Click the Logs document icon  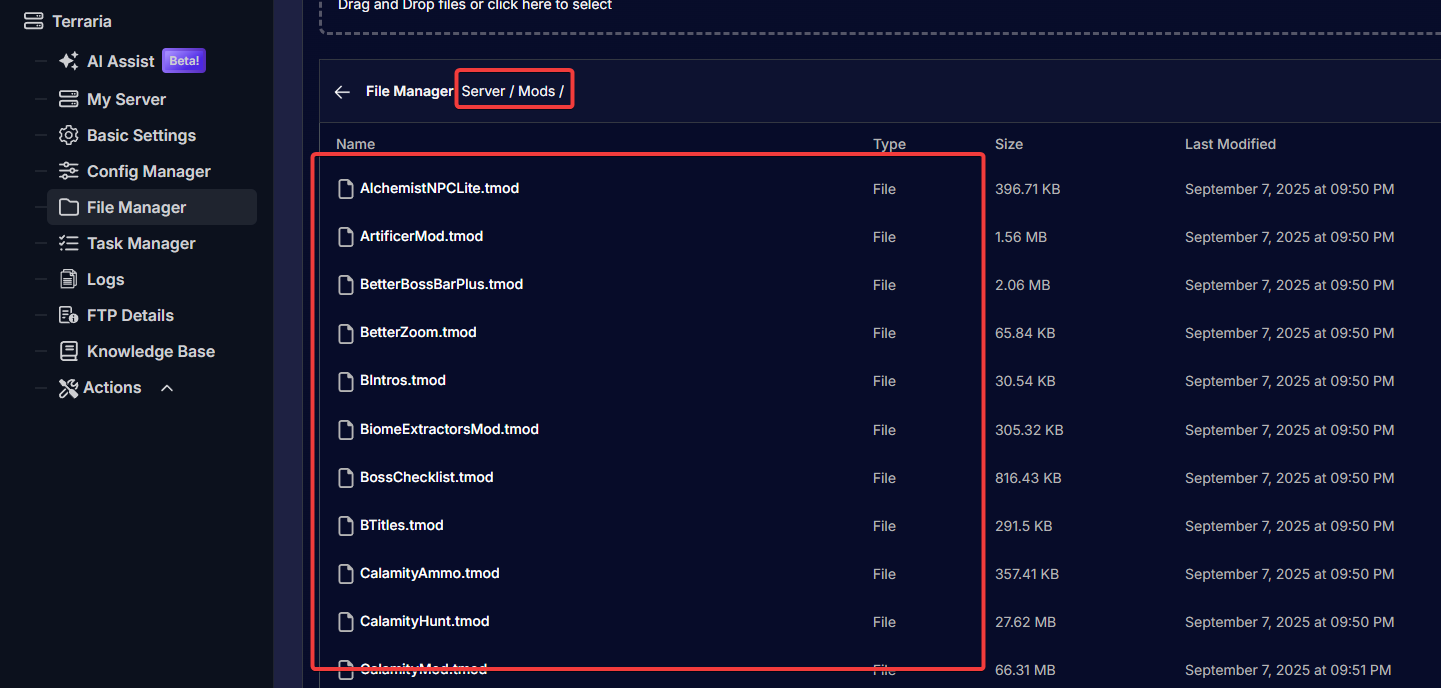(68, 279)
